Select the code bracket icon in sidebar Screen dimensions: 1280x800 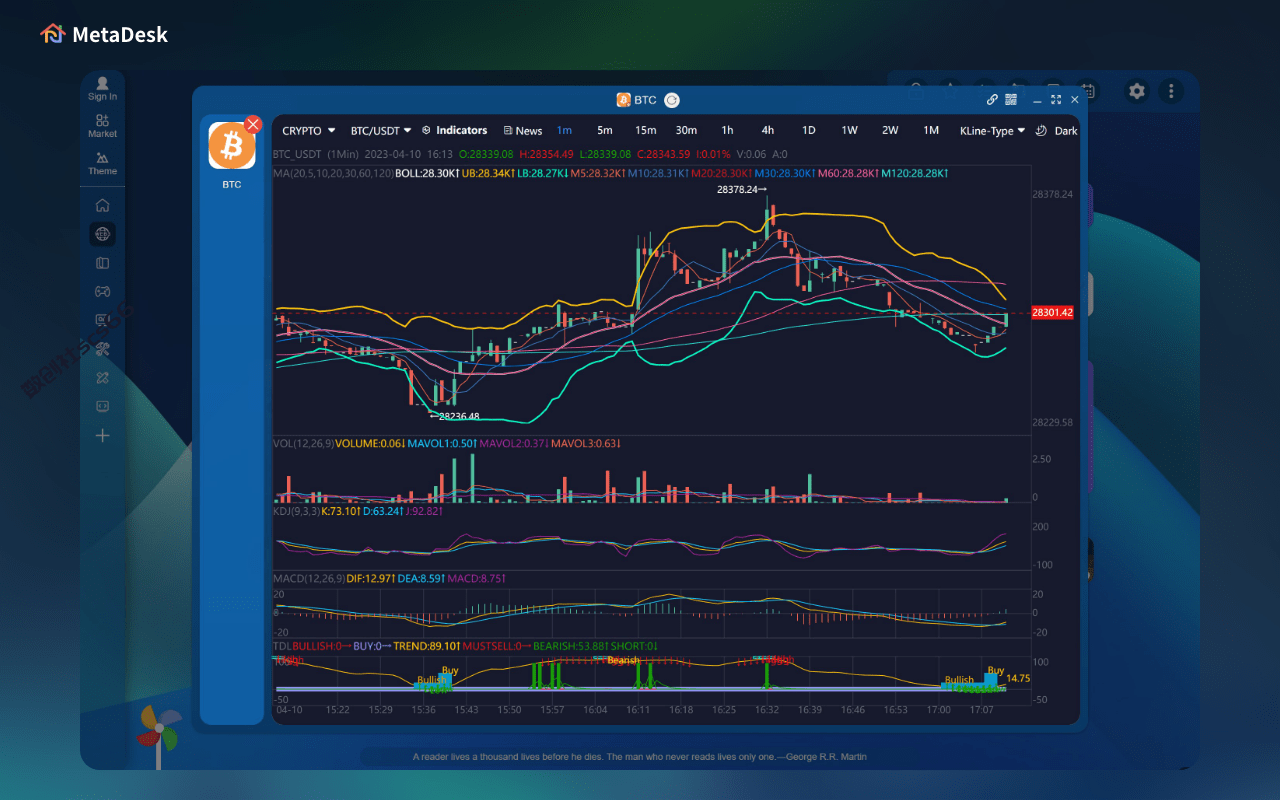click(x=102, y=406)
